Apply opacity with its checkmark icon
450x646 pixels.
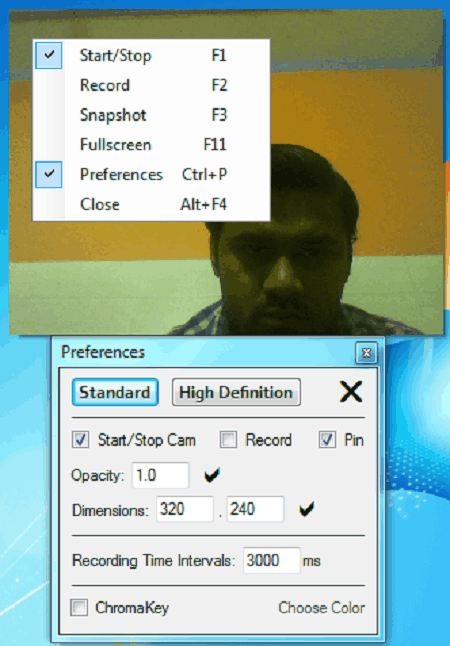pos(212,475)
